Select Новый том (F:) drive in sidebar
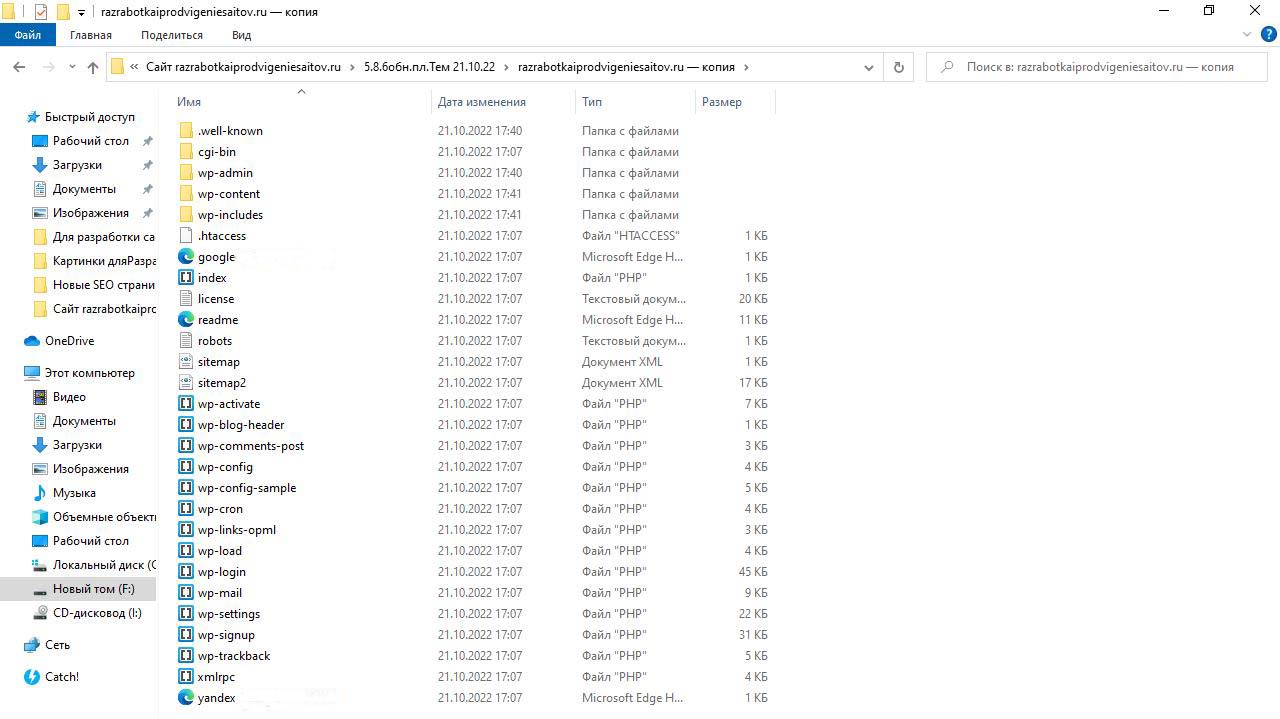Screen dimensions: 1280x719 [x=93, y=589]
